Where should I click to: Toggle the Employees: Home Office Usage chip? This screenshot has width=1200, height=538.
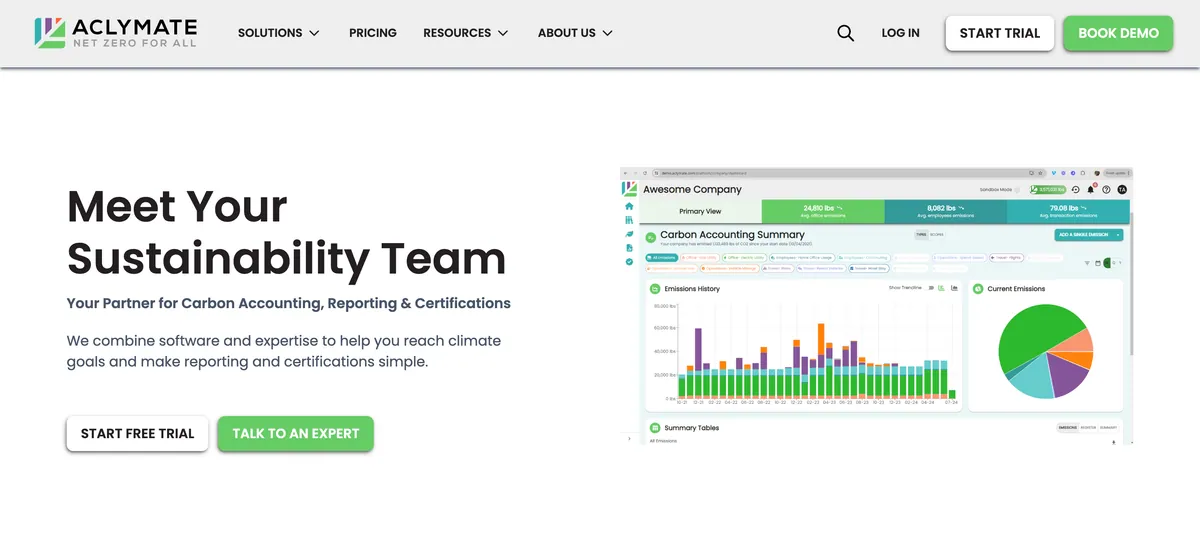point(802,258)
